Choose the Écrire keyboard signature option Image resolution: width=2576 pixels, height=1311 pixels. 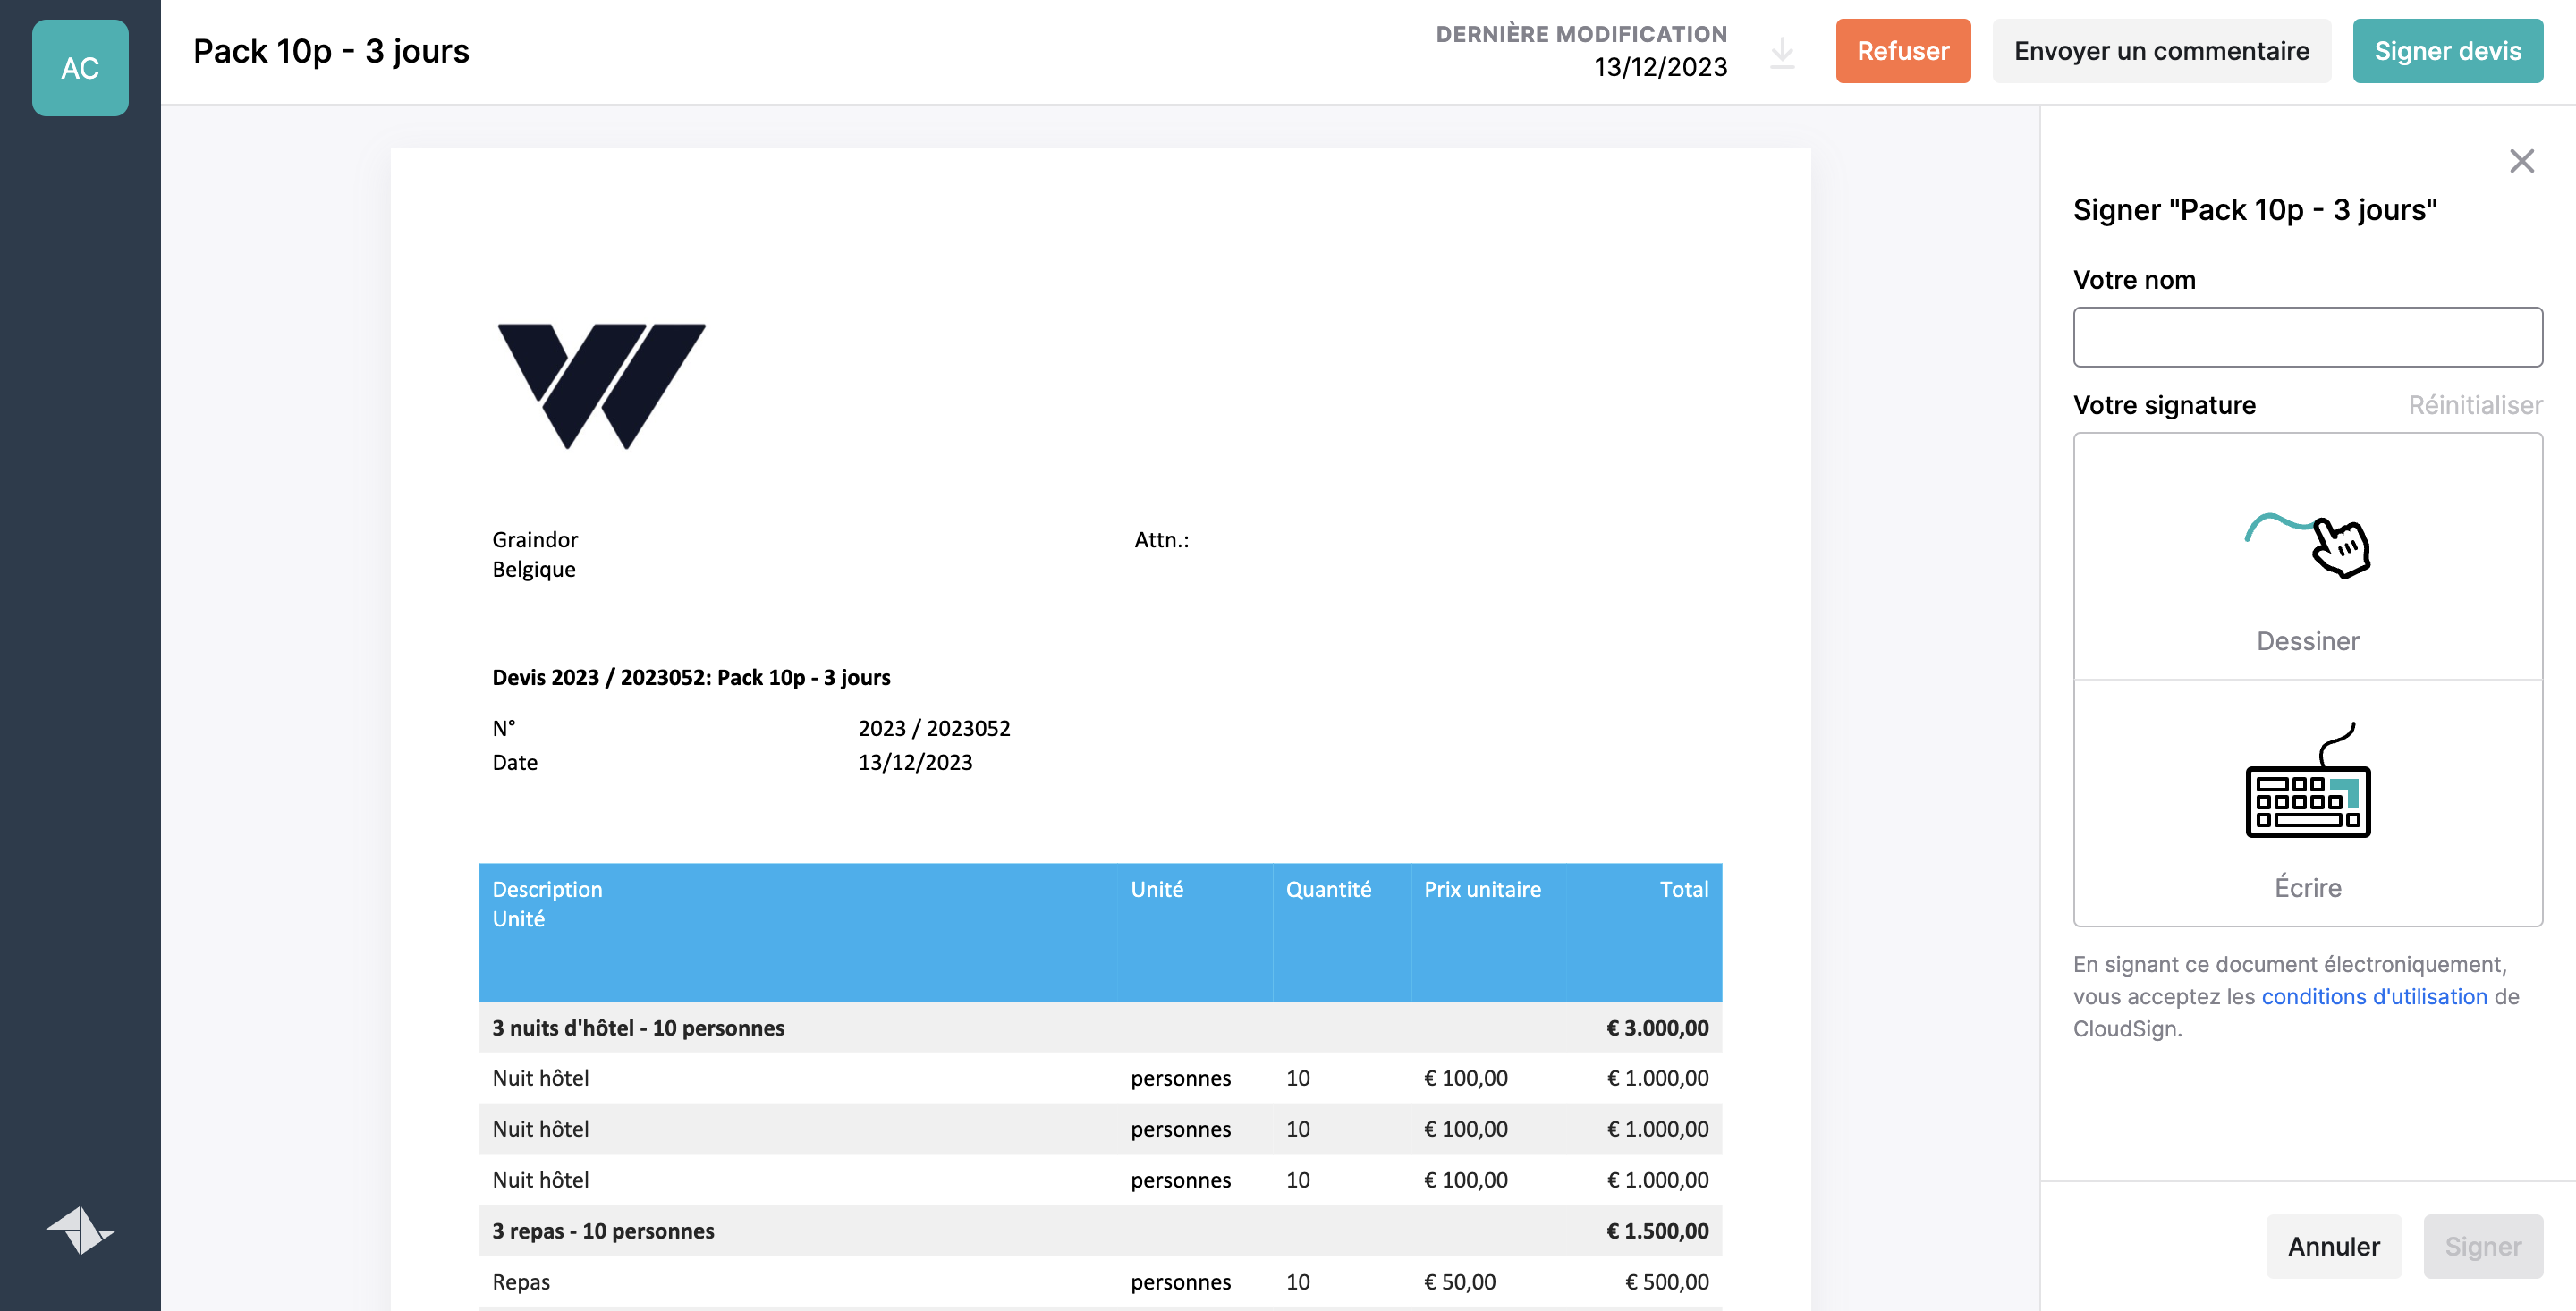(2308, 804)
